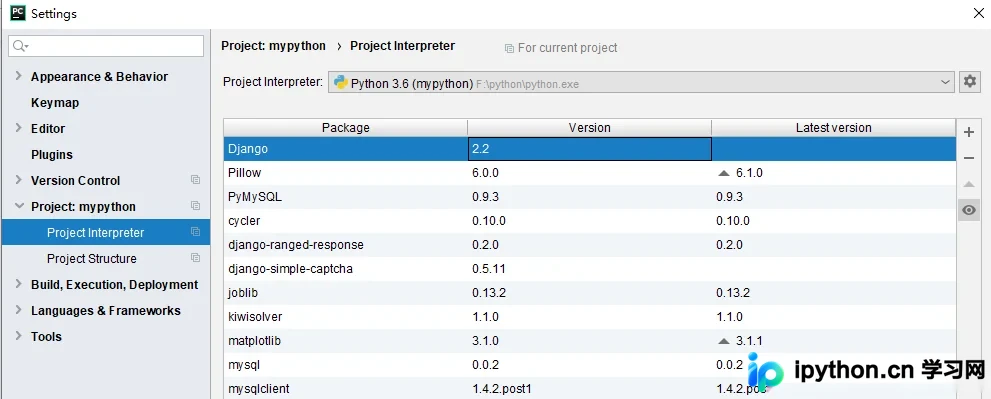
Task: Open the Project Interpreter dropdown
Action: tap(641, 83)
